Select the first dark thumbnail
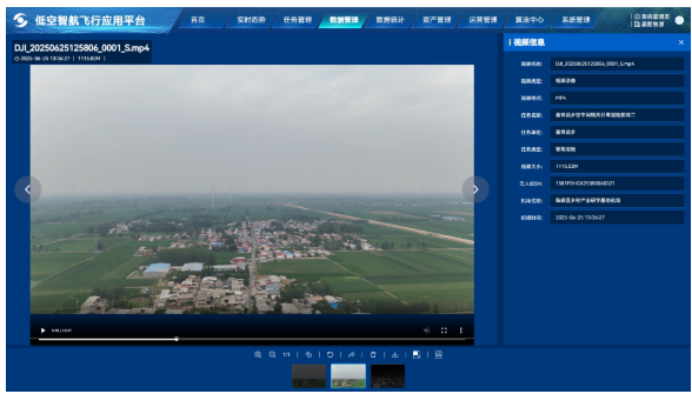This screenshot has height=395, width=692. [x=309, y=376]
